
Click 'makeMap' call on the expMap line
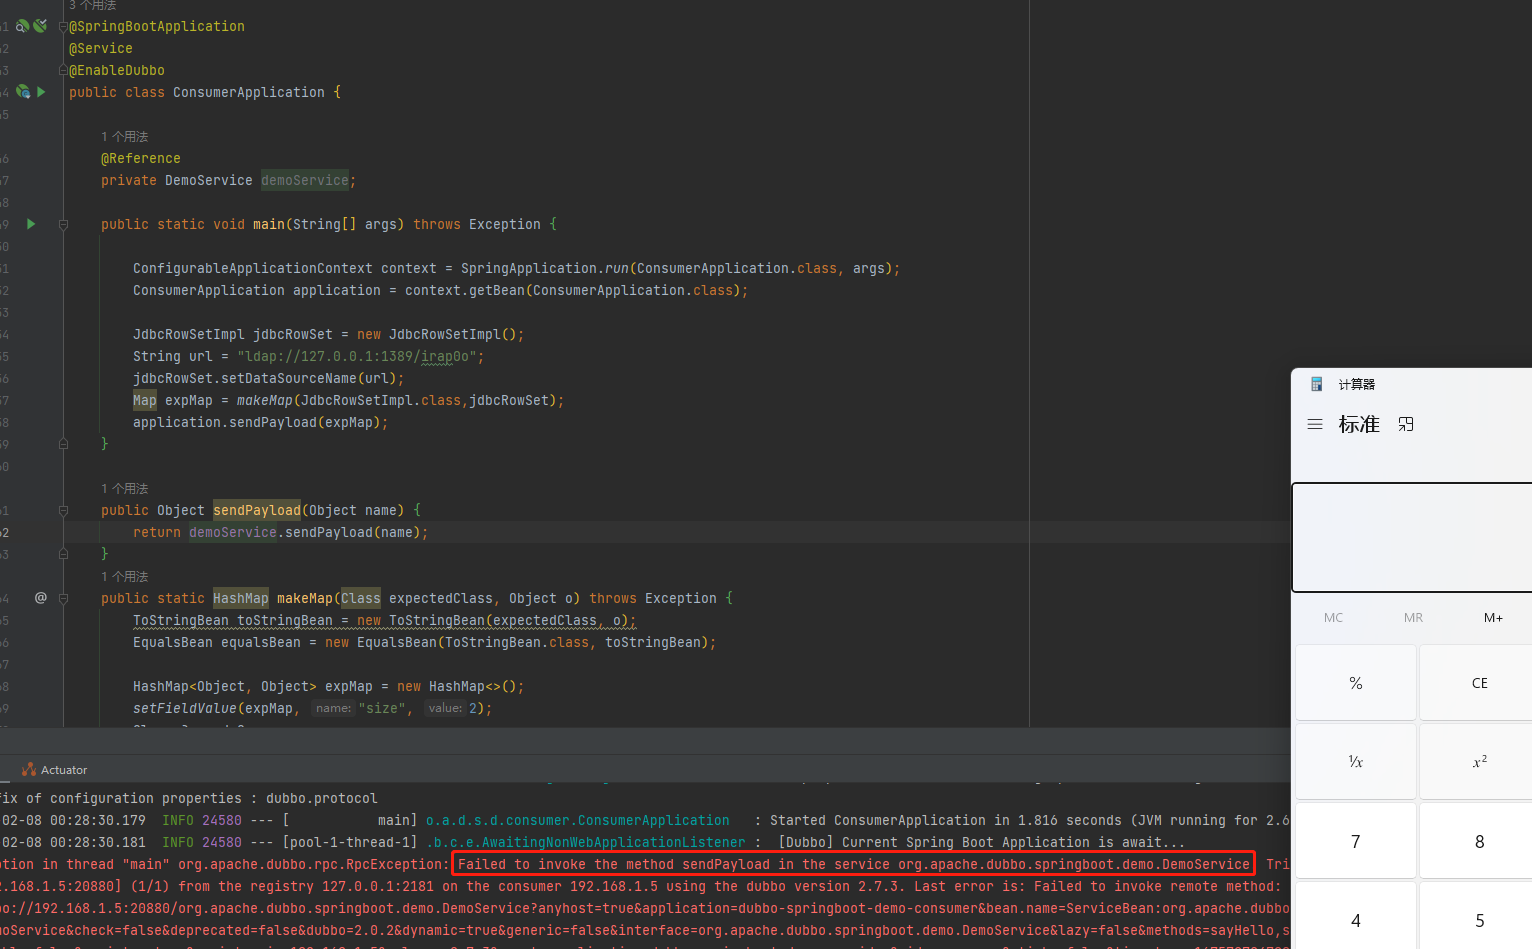click(x=265, y=400)
